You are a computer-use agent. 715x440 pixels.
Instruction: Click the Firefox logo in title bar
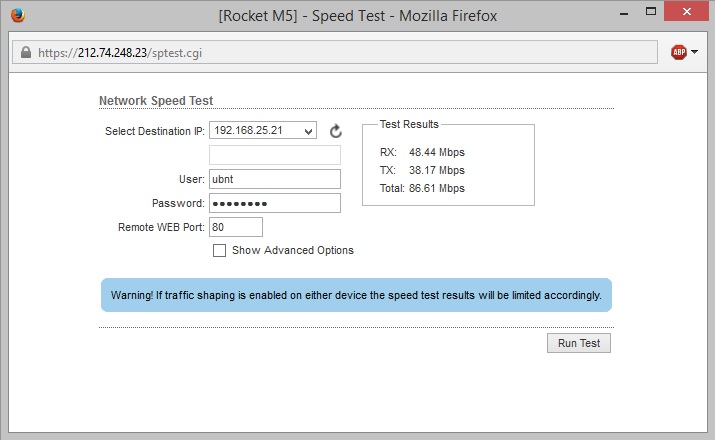click(x=18, y=15)
